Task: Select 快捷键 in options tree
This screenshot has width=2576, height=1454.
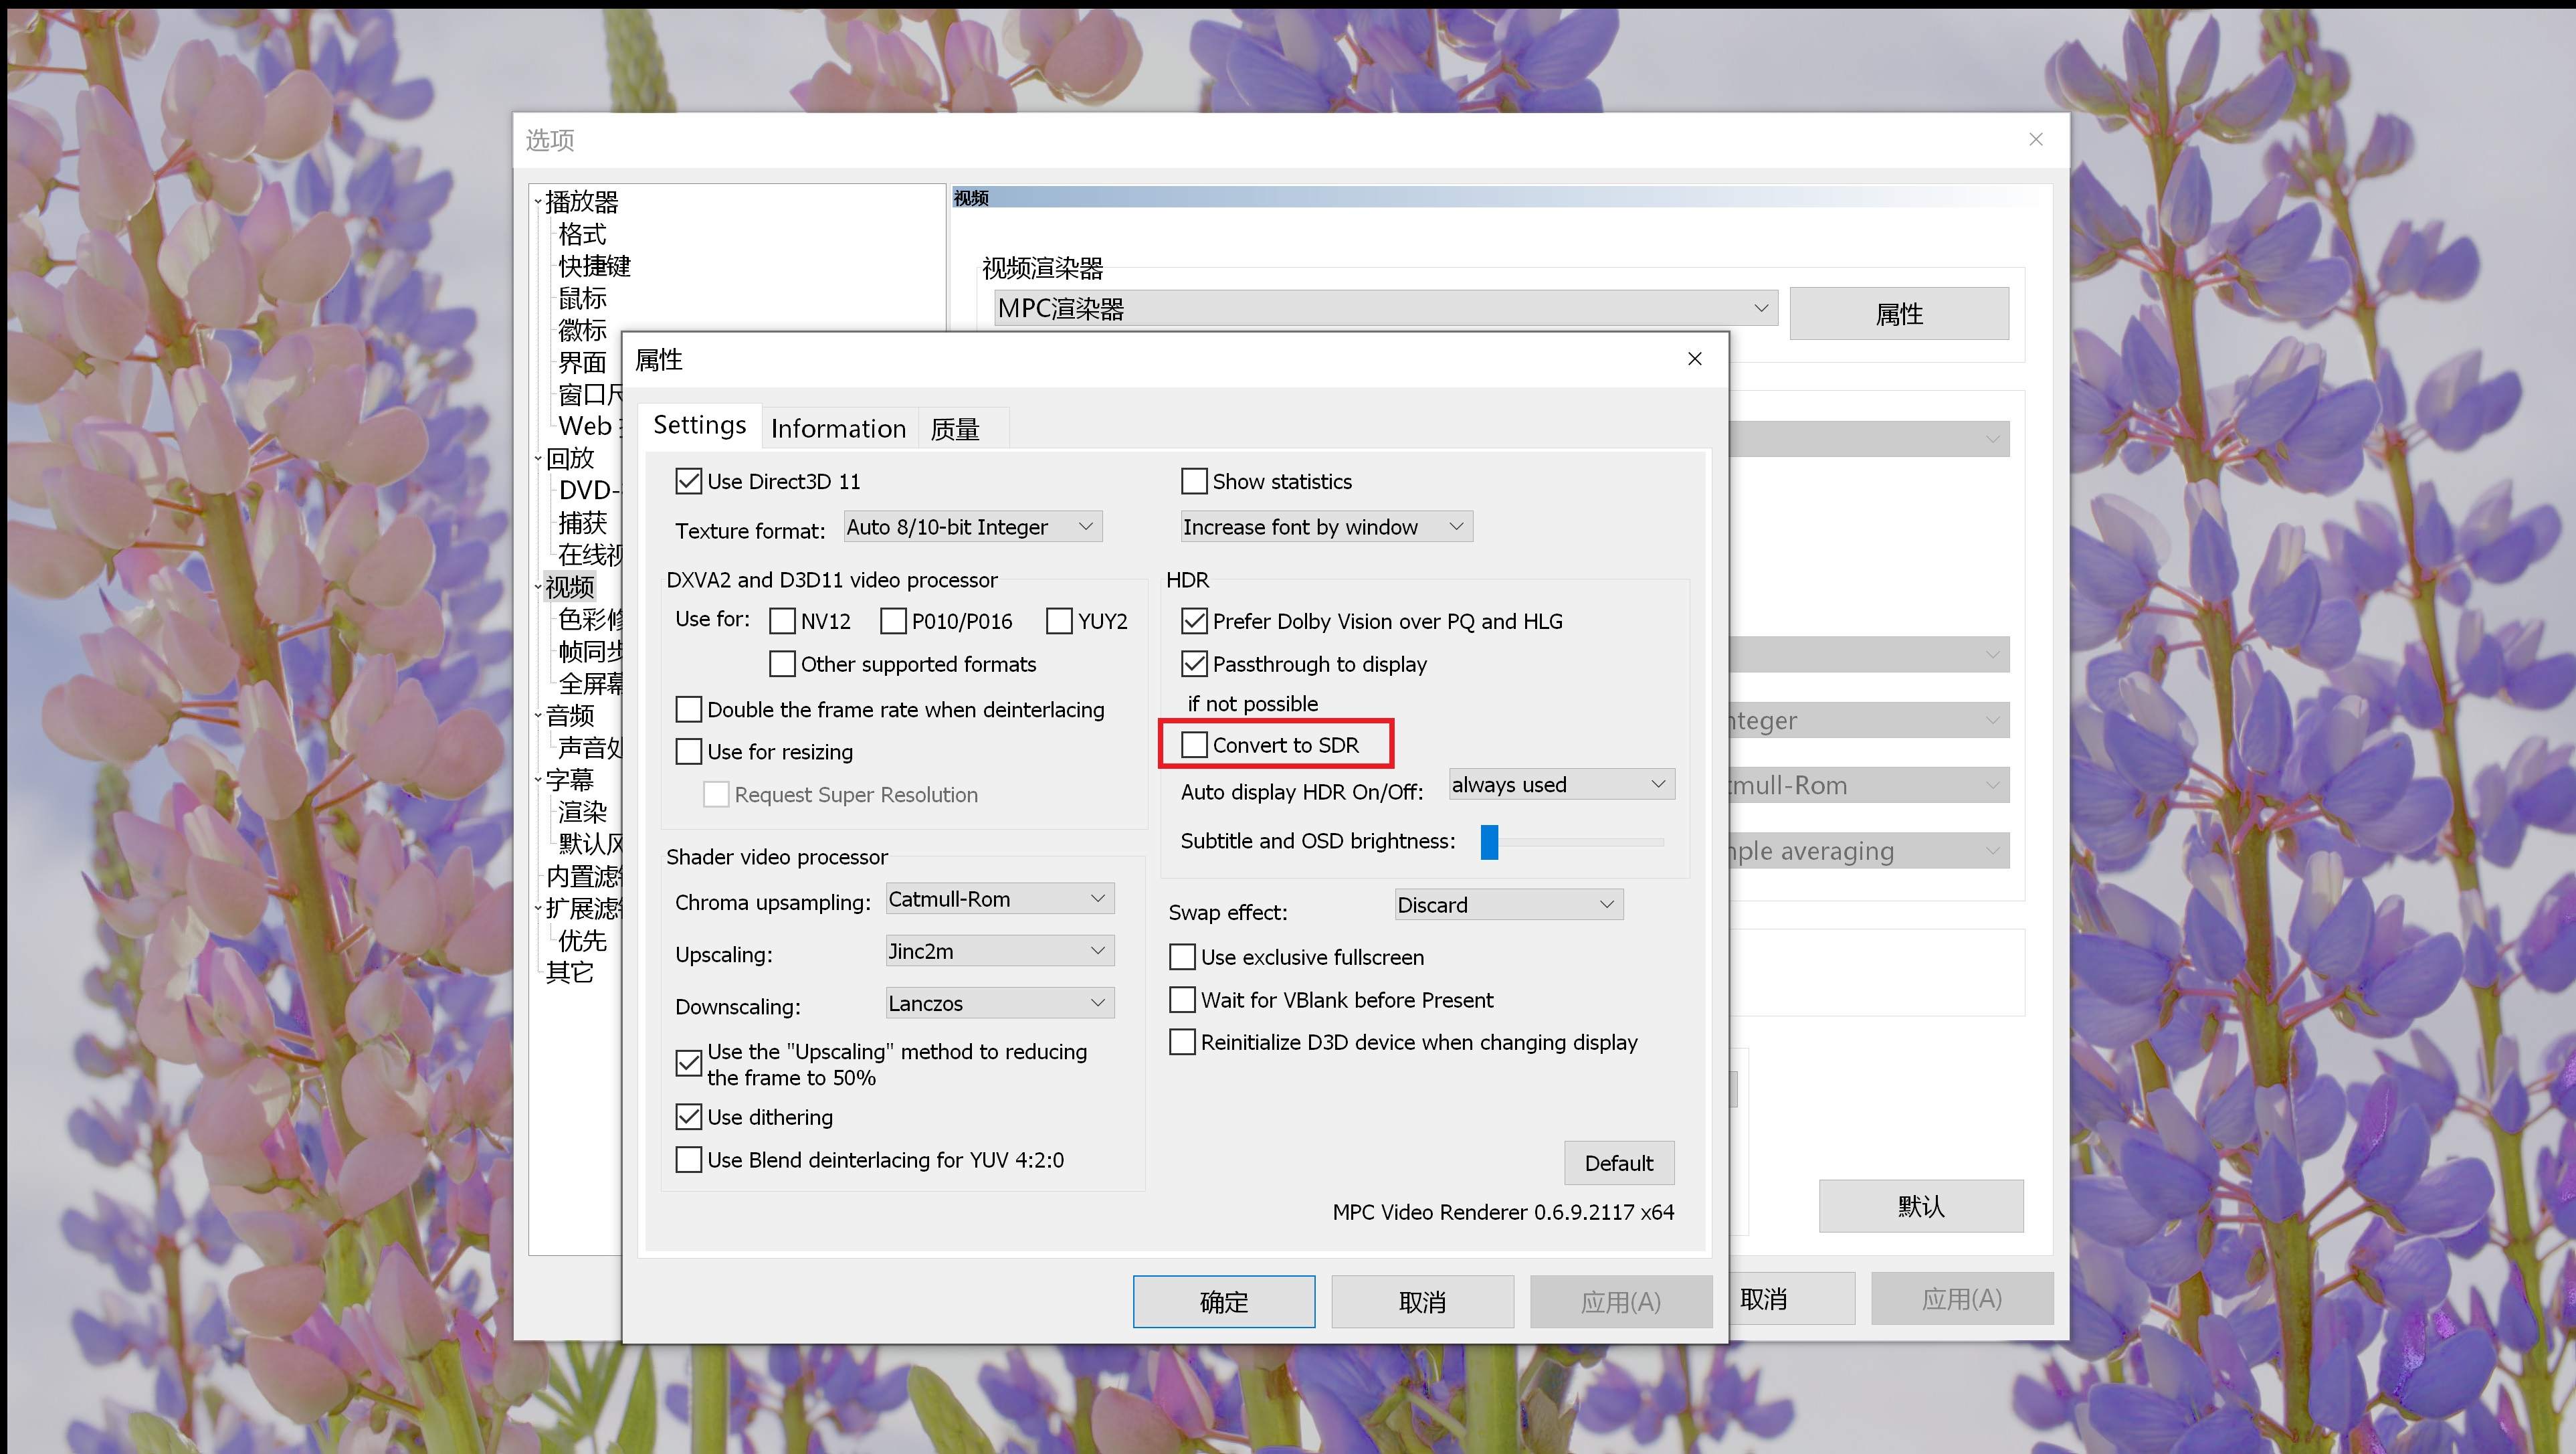Action: point(594,266)
